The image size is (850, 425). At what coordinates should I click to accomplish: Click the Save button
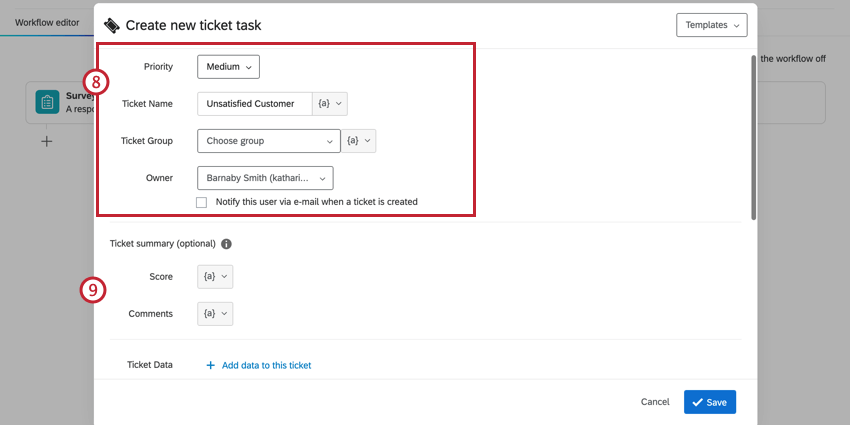tap(710, 402)
